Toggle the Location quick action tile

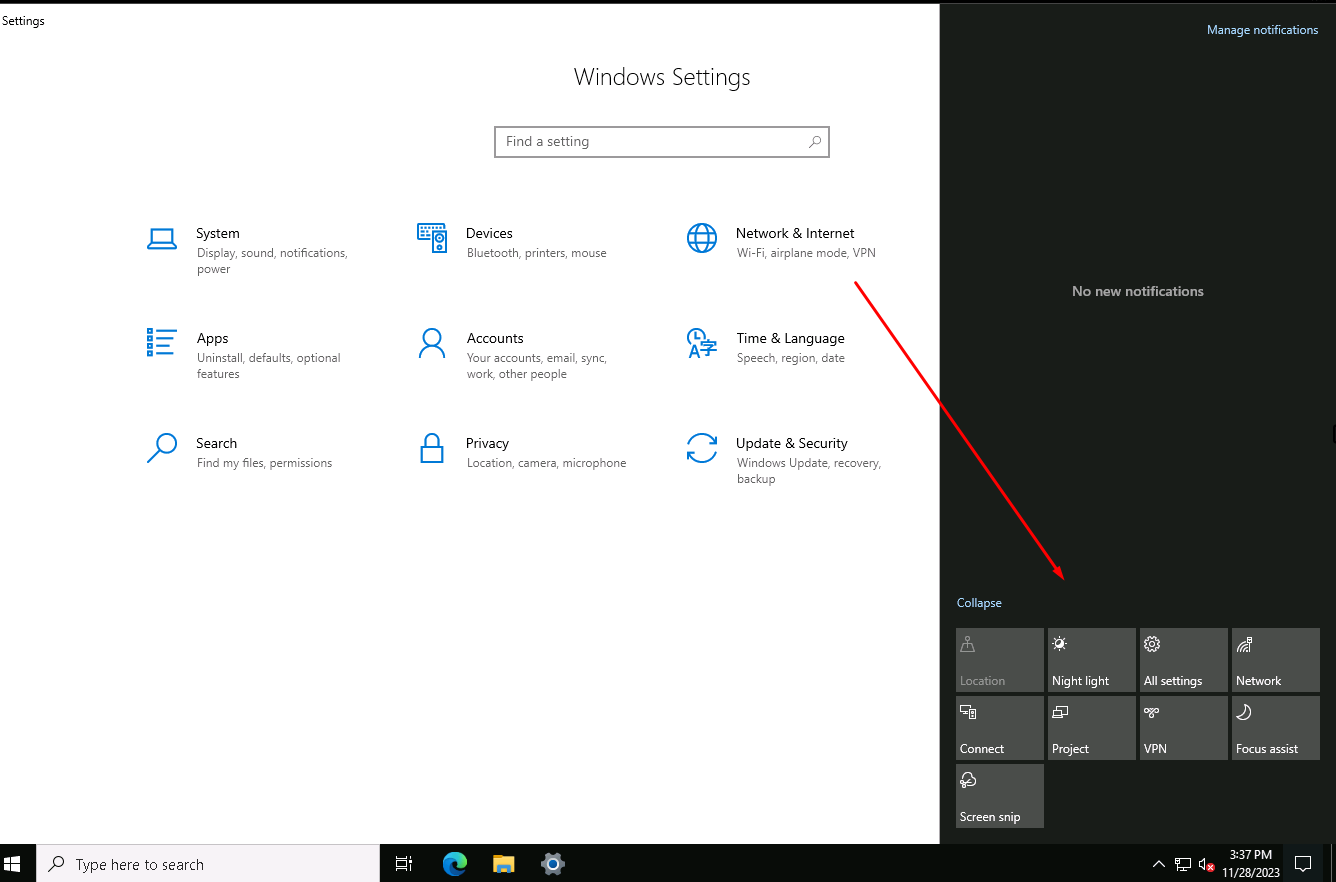(999, 660)
